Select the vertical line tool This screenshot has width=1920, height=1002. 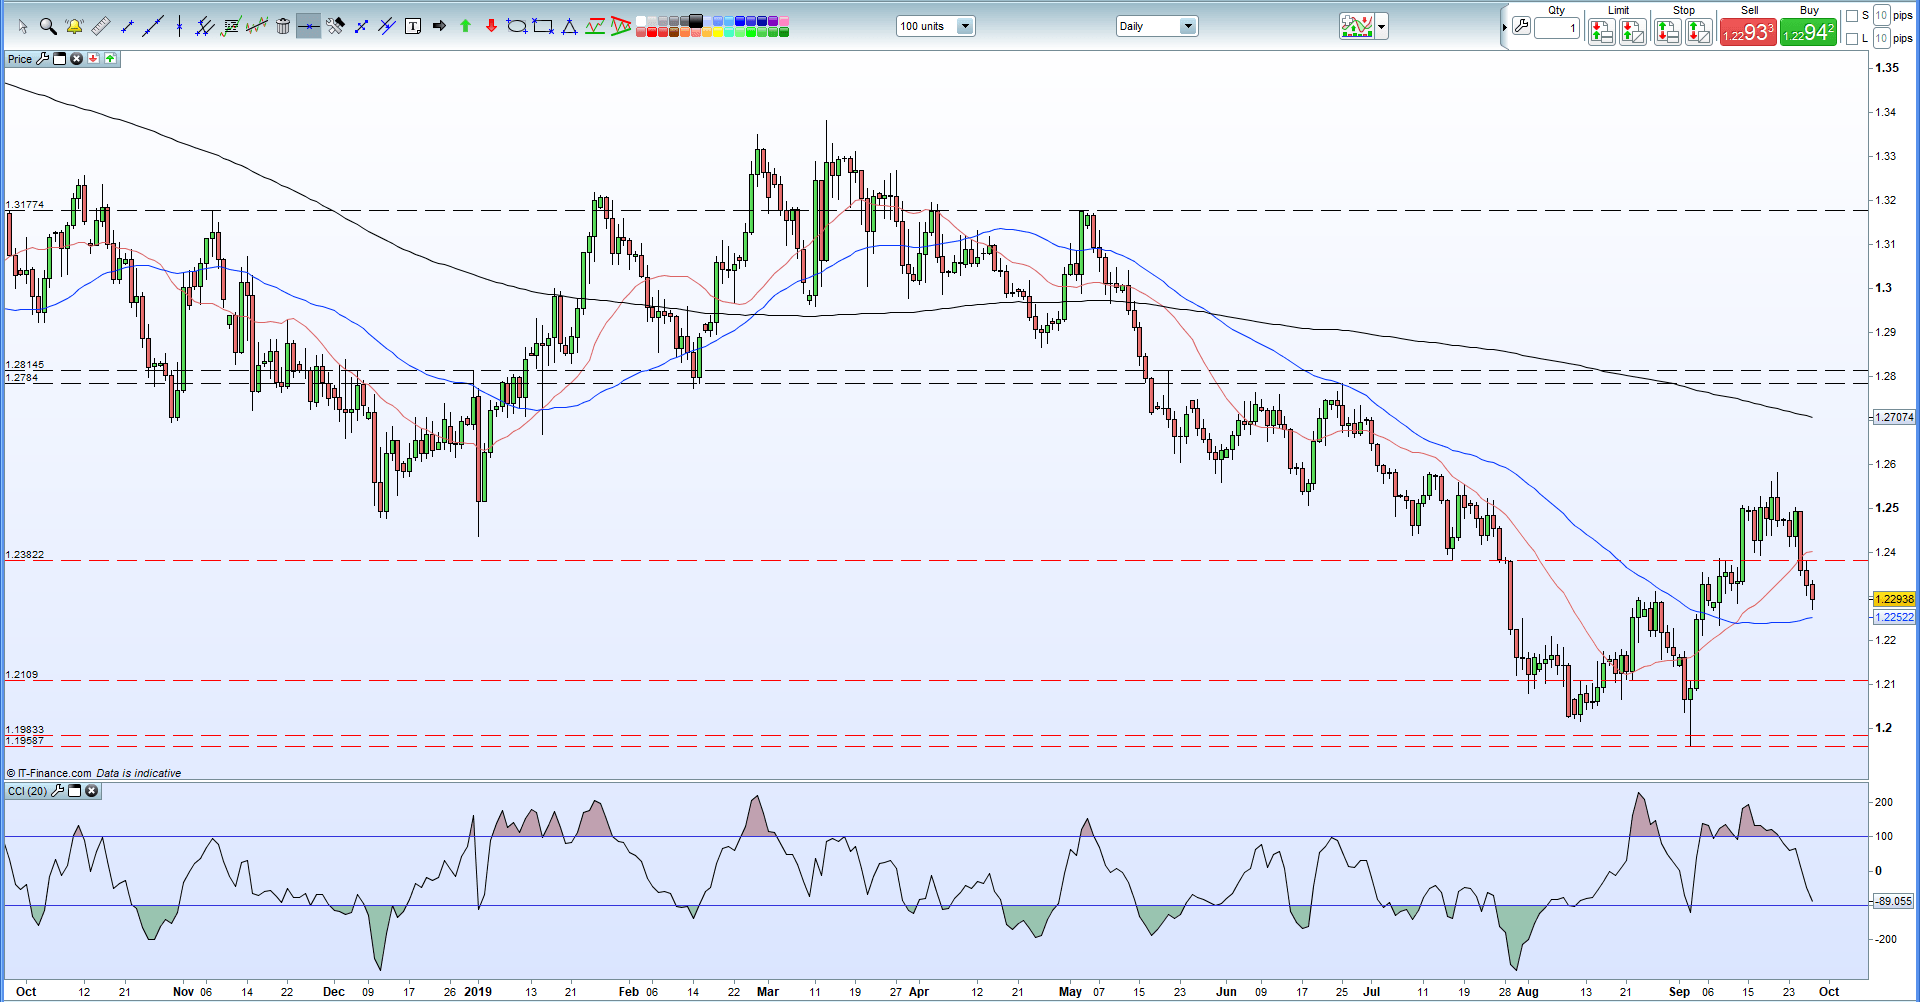tap(179, 27)
